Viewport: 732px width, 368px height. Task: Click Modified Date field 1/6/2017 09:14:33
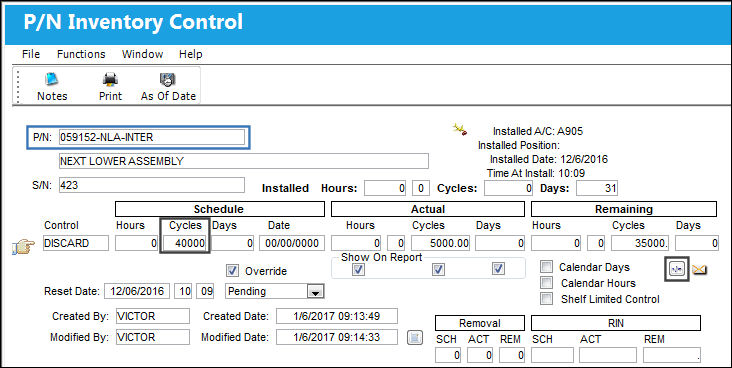click(337, 337)
